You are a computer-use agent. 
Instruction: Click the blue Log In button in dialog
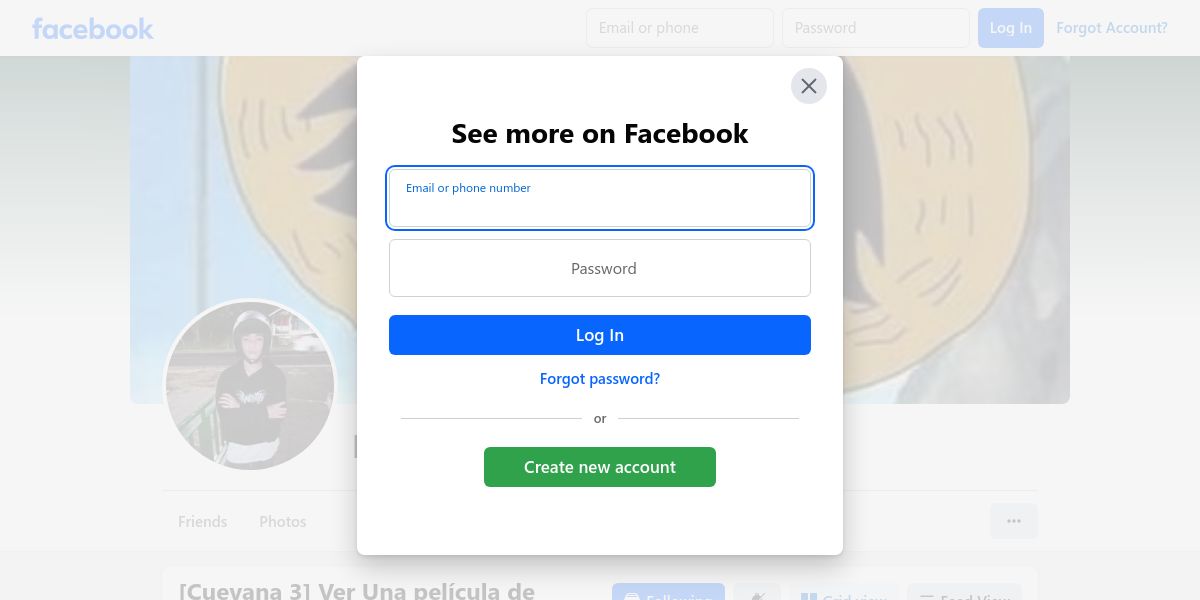click(x=600, y=335)
